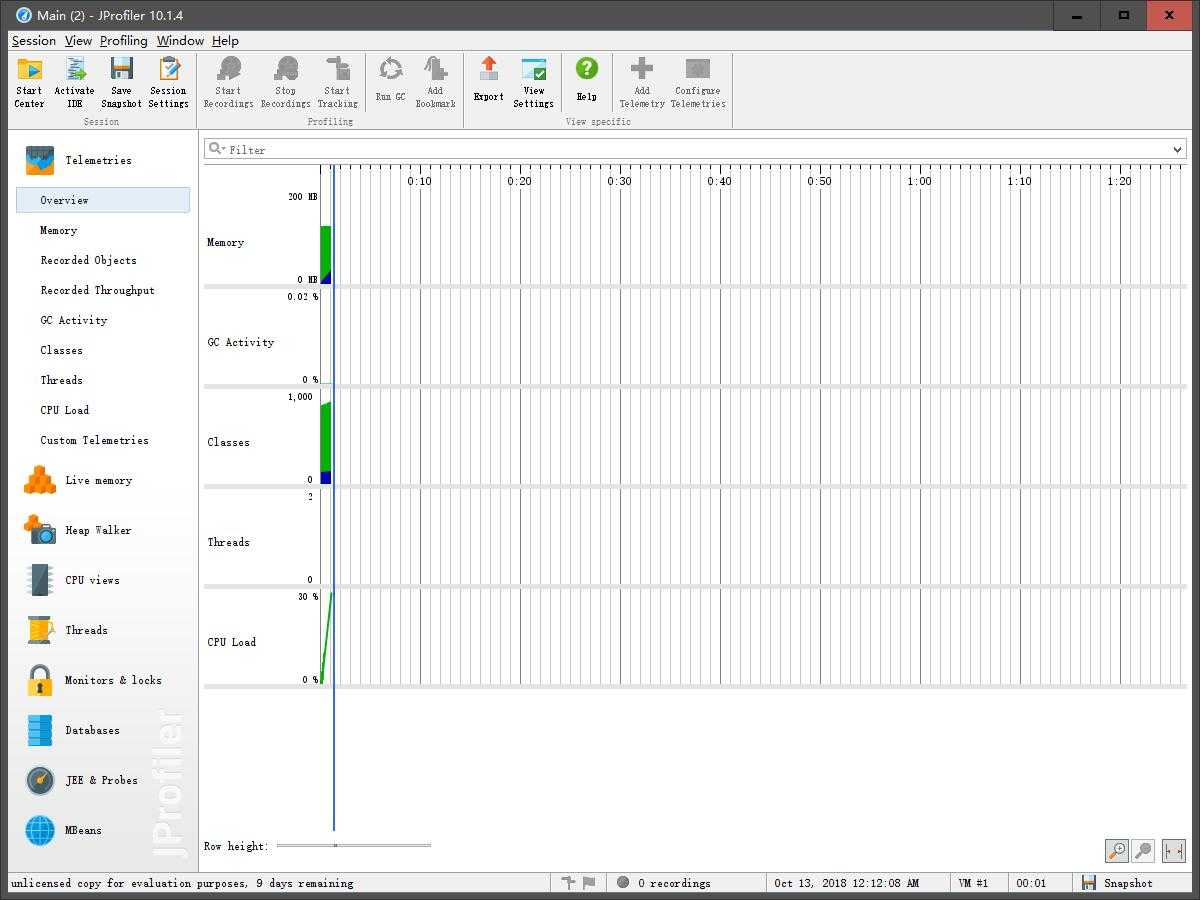
Task: Select Recorded Throughput item
Action: coord(97,290)
